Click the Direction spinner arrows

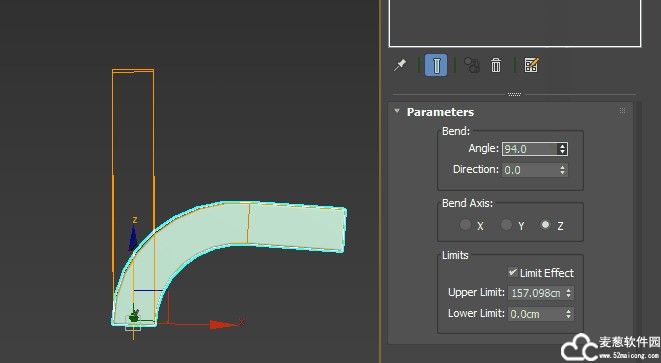562,170
